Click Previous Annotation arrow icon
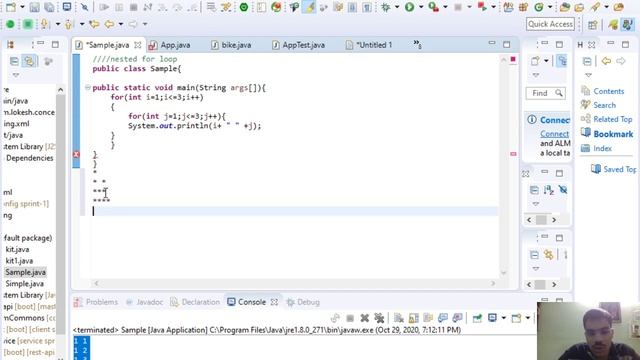Image resolution: width=640 pixels, height=360 pixels. point(69,24)
